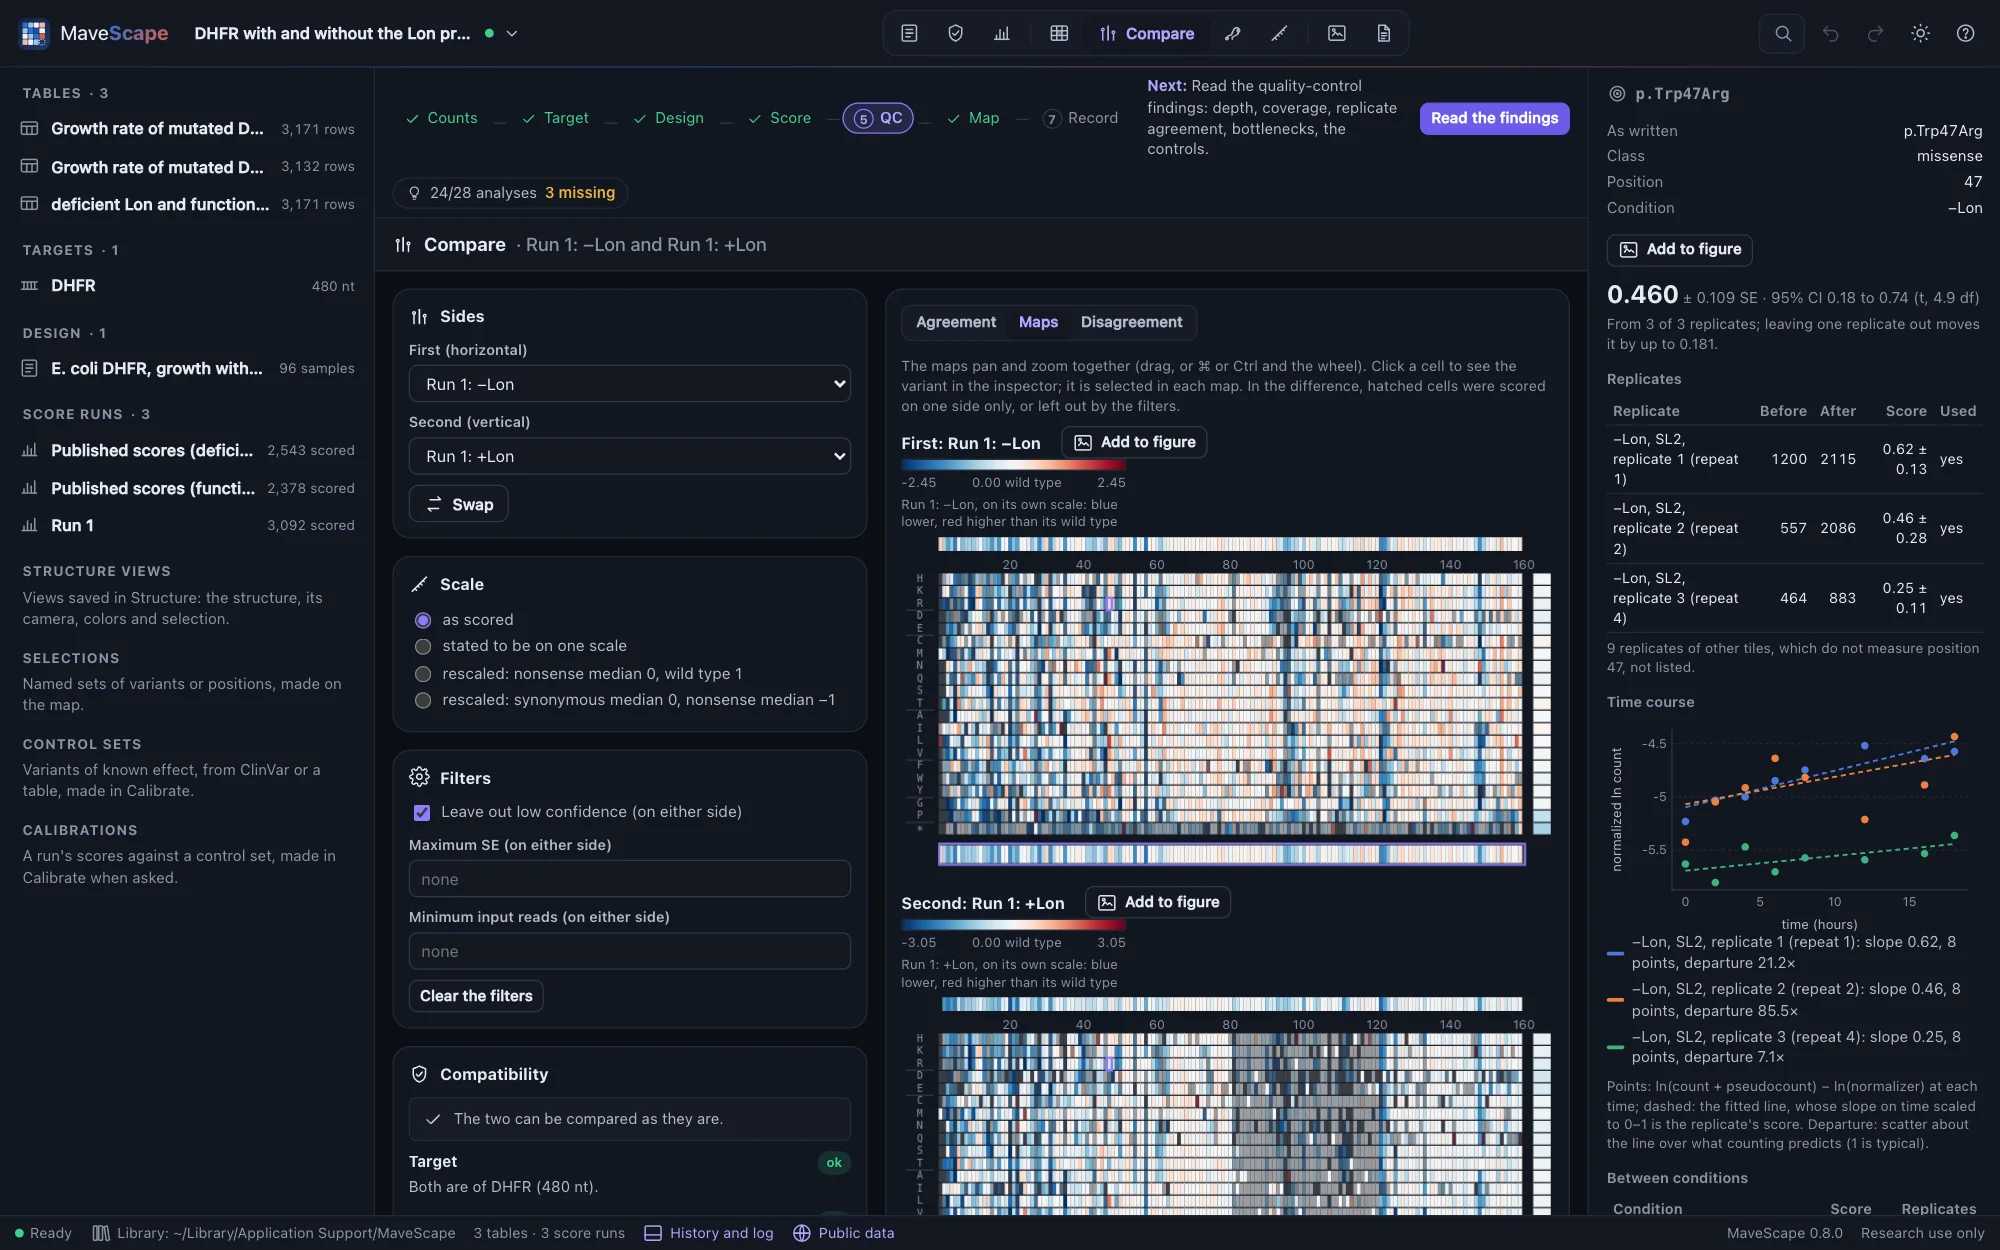Uncheck 'Leave out low confidence' checkbox
This screenshot has width=2000, height=1250.
pyautogui.click(x=422, y=812)
